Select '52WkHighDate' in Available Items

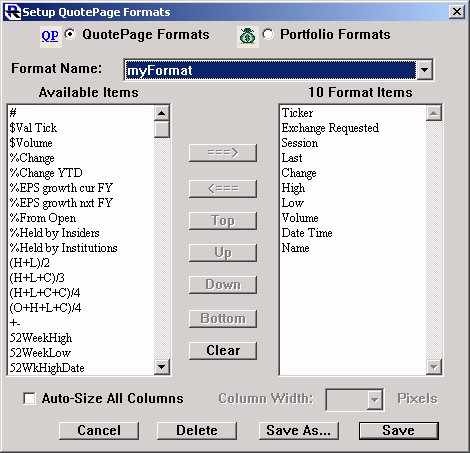(81, 368)
